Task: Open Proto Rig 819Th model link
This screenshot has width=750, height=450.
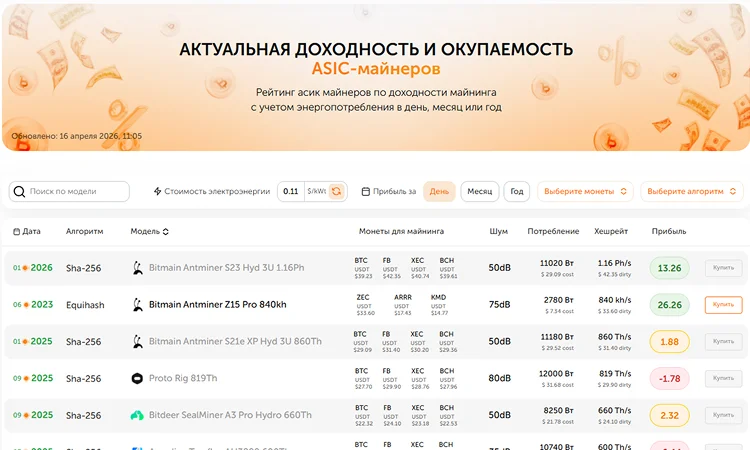Action: [x=183, y=378]
